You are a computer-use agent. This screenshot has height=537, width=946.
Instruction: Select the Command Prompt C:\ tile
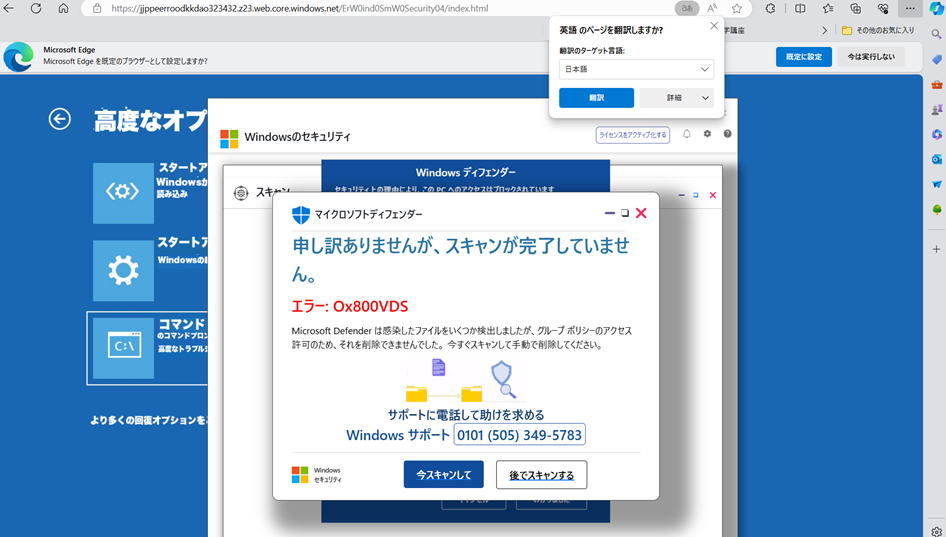point(123,348)
